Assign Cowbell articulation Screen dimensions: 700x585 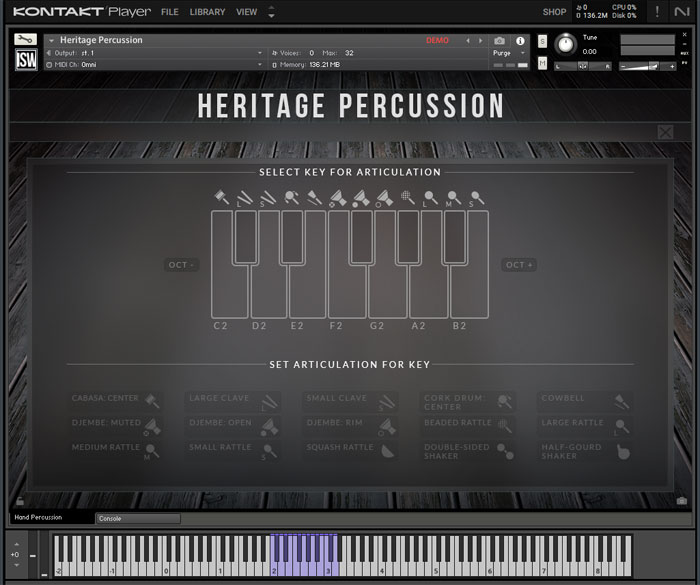tap(585, 401)
